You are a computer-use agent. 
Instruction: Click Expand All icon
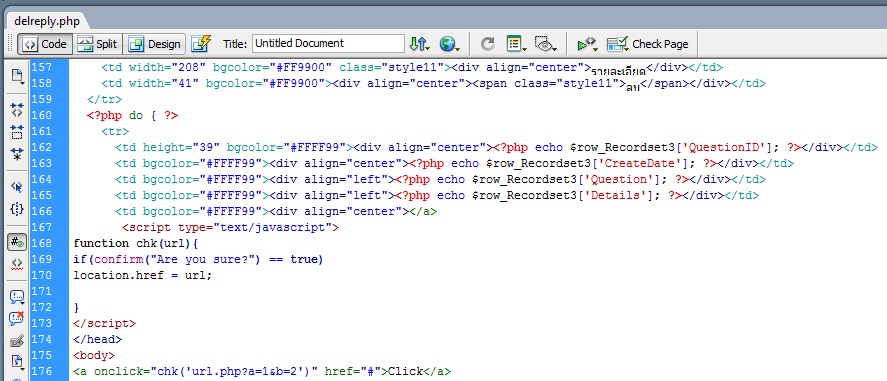pos(17,154)
